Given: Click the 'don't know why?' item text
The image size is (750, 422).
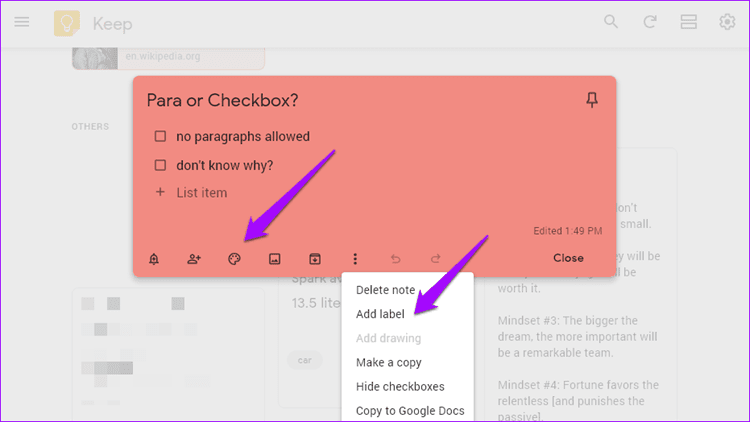Looking at the screenshot, I should tap(225, 166).
